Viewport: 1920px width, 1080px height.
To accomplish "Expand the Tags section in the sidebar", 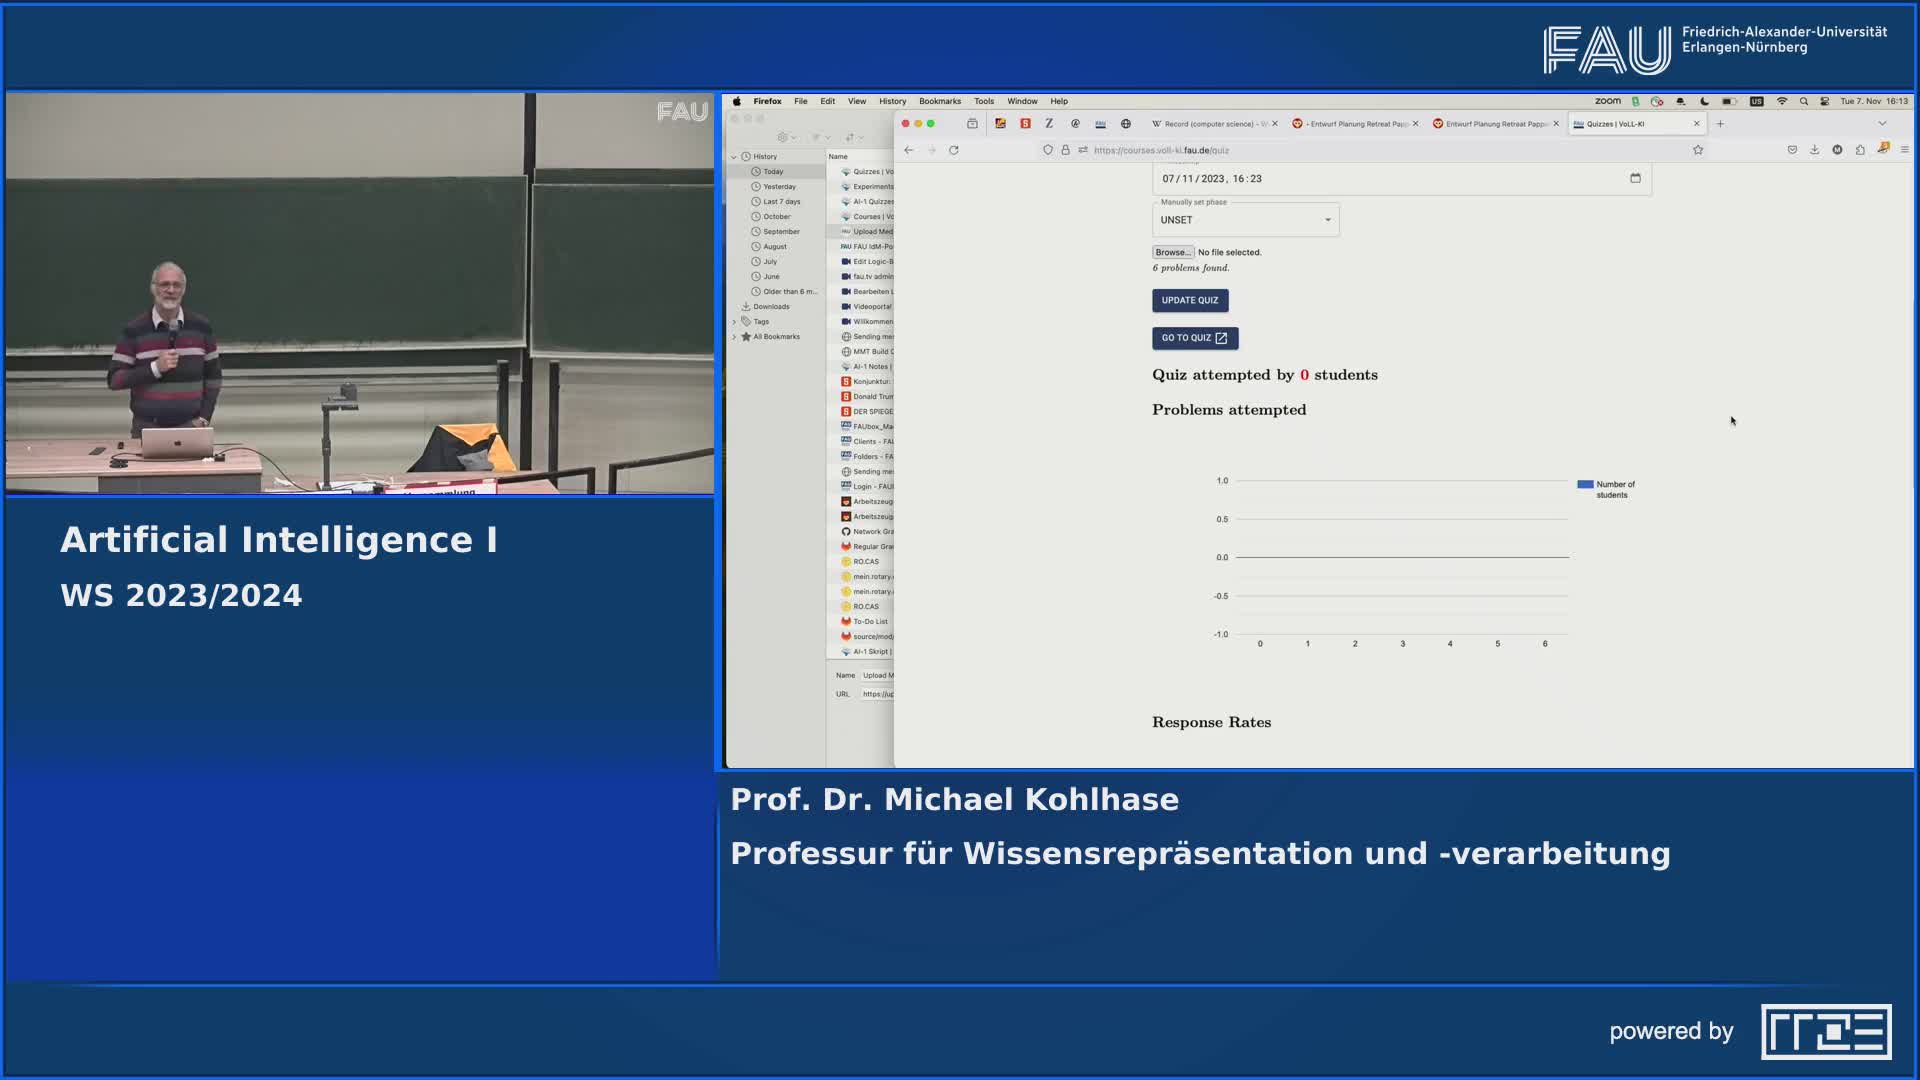I will pyautogui.click(x=738, y=321).
